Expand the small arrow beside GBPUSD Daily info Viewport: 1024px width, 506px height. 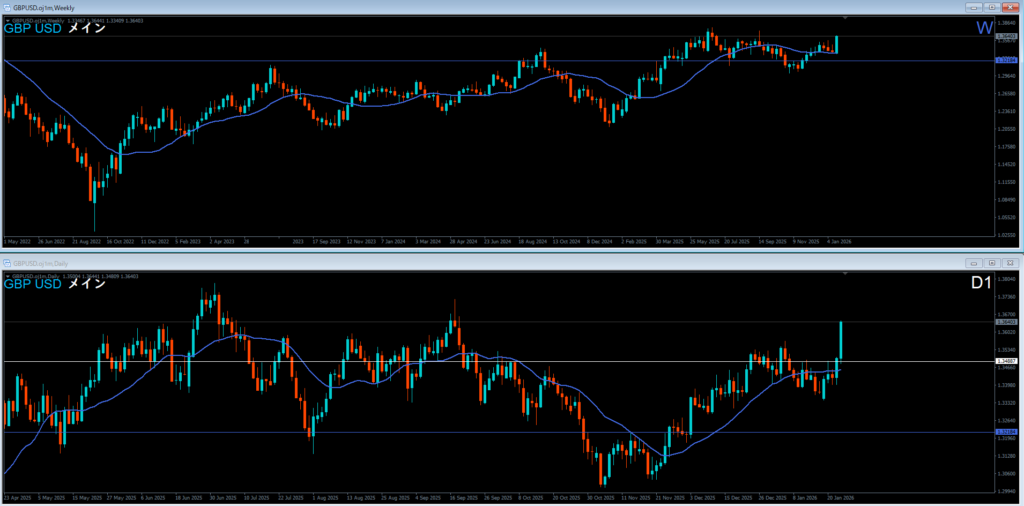8,275
